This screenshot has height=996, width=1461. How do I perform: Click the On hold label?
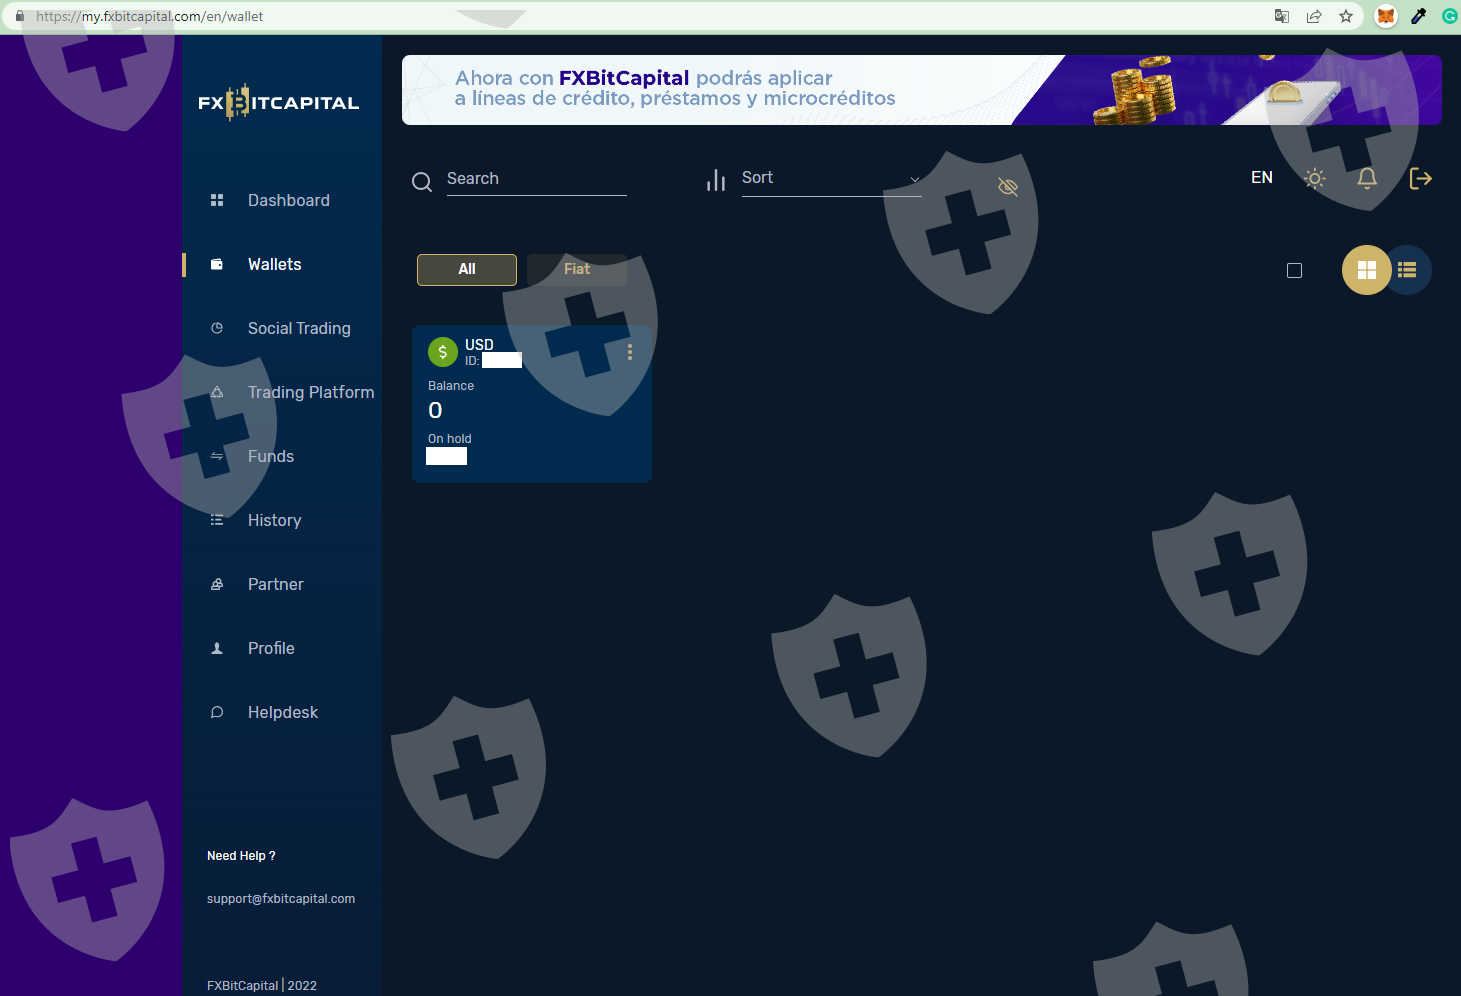click(450, 439)
